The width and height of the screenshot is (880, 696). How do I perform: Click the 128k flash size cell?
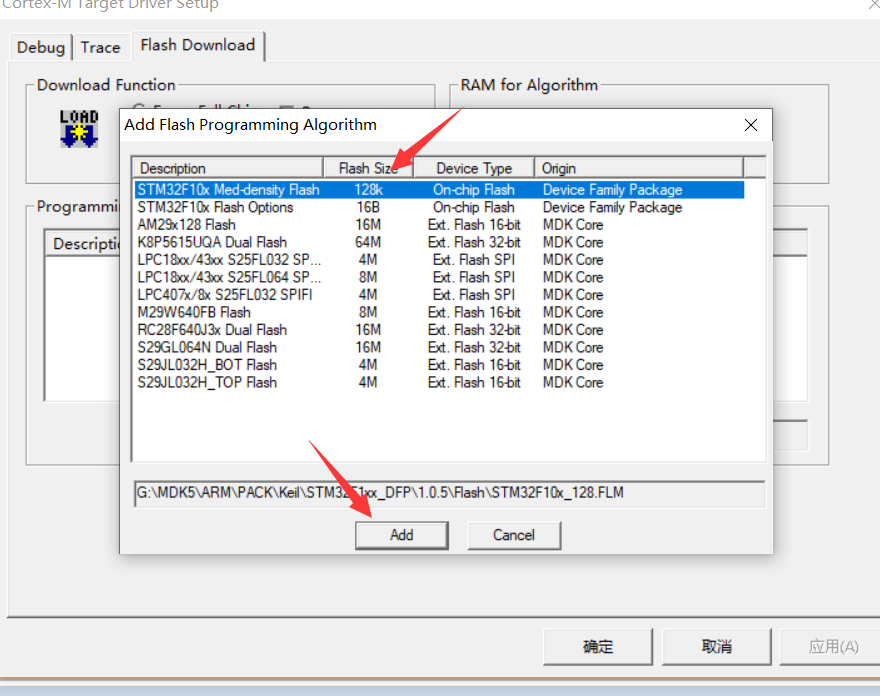[368, 190]
